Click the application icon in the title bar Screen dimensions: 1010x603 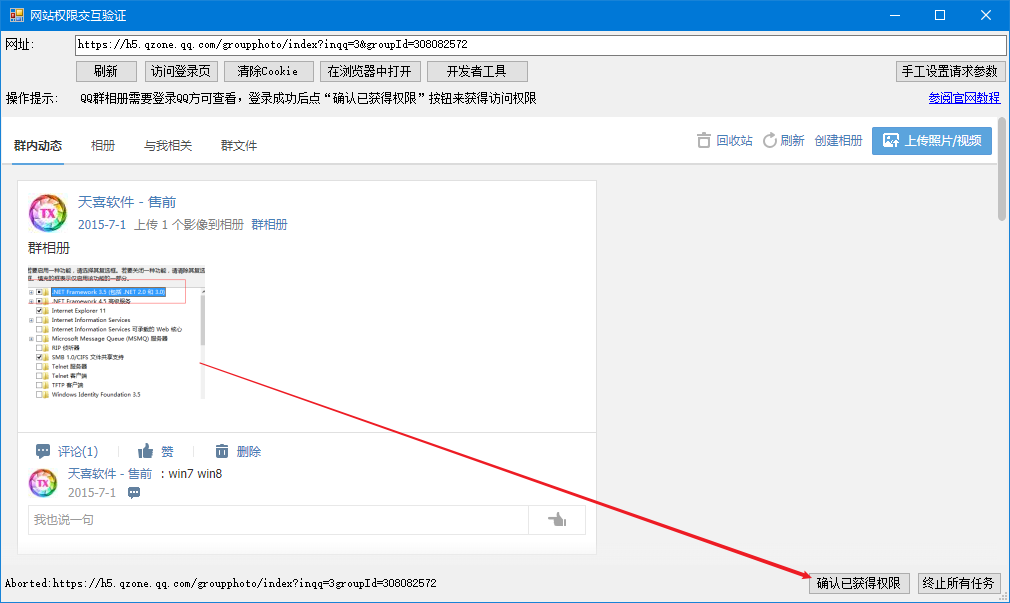(x=16, y=15)
